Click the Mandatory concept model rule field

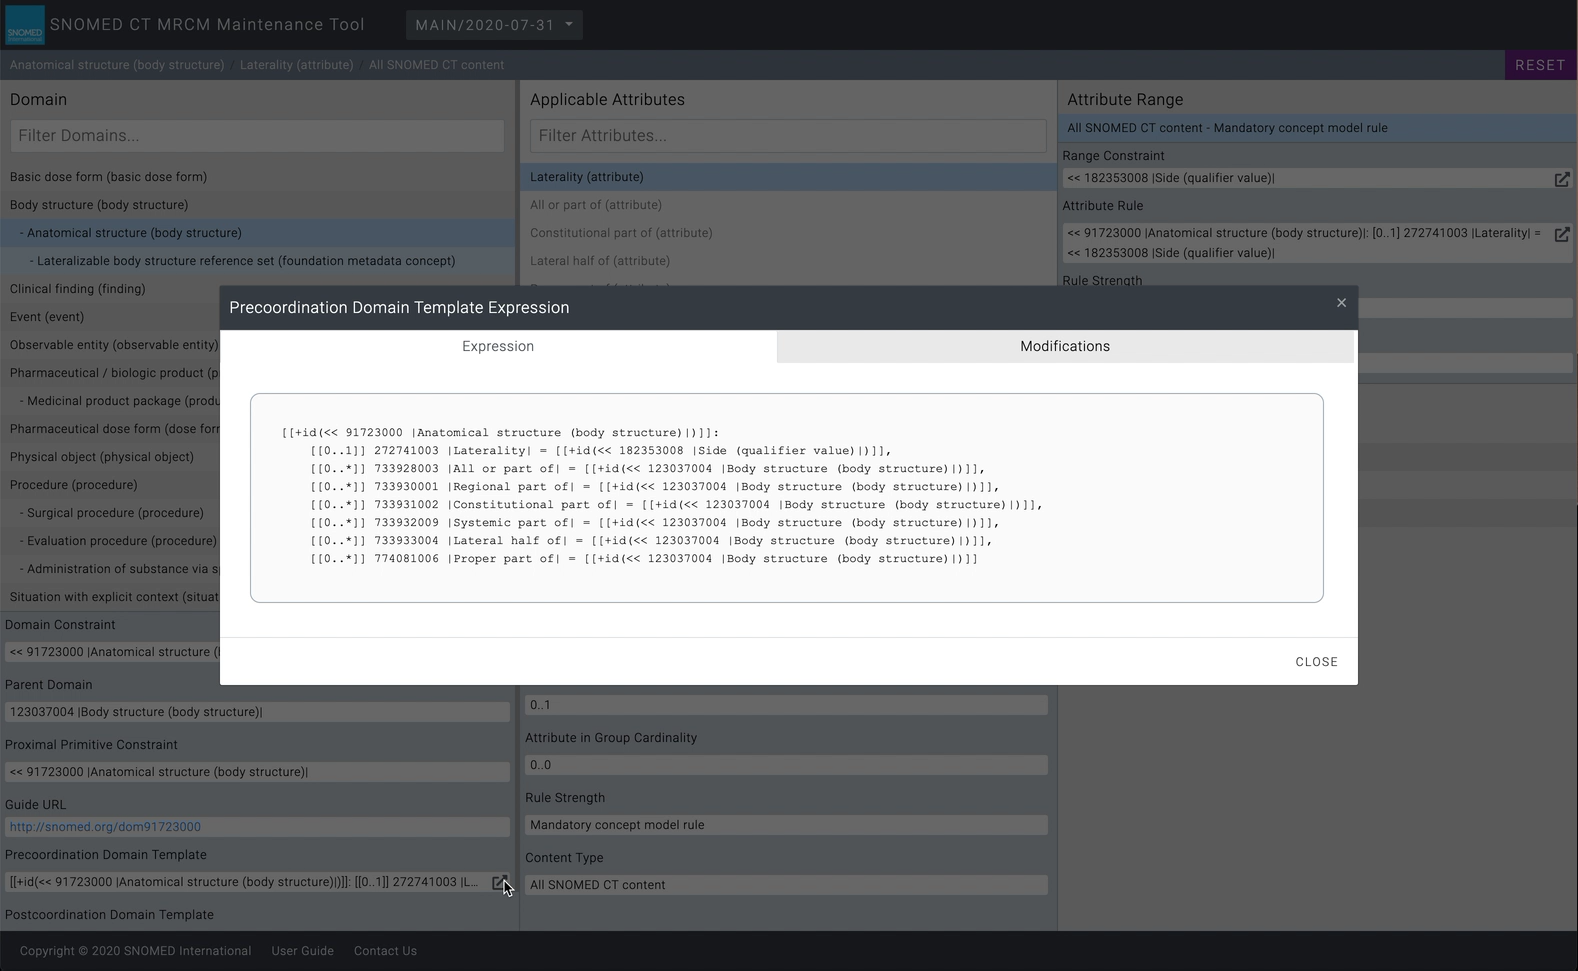click(x=786, y=825)
